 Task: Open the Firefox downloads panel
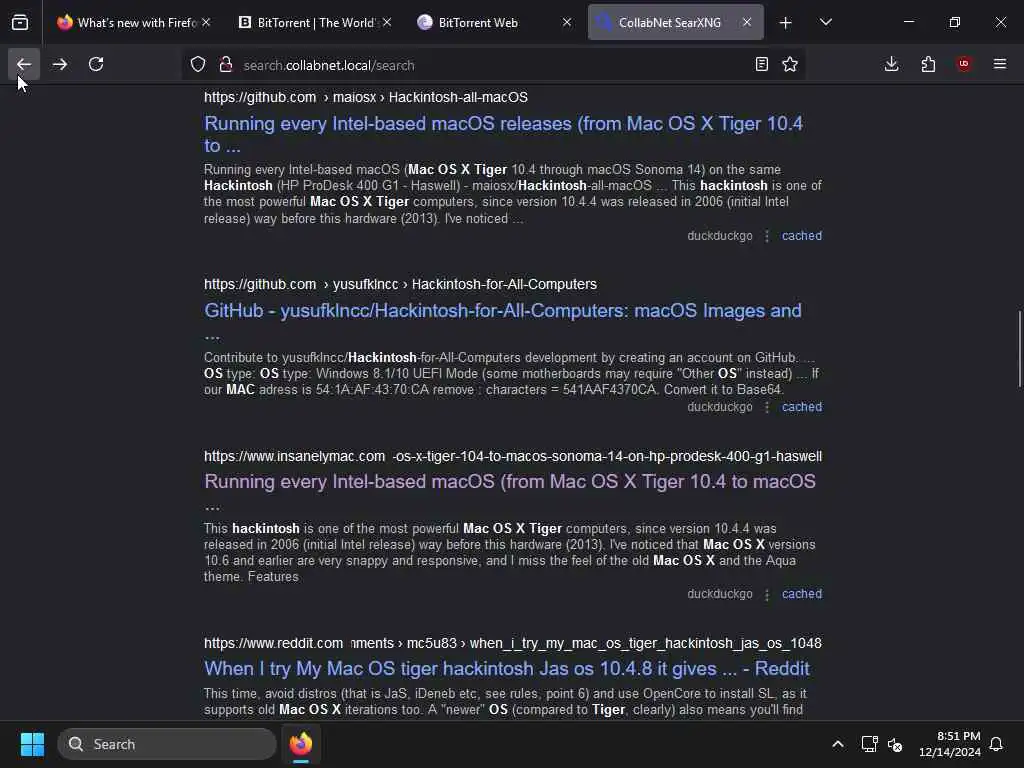[x=891, y=64]
